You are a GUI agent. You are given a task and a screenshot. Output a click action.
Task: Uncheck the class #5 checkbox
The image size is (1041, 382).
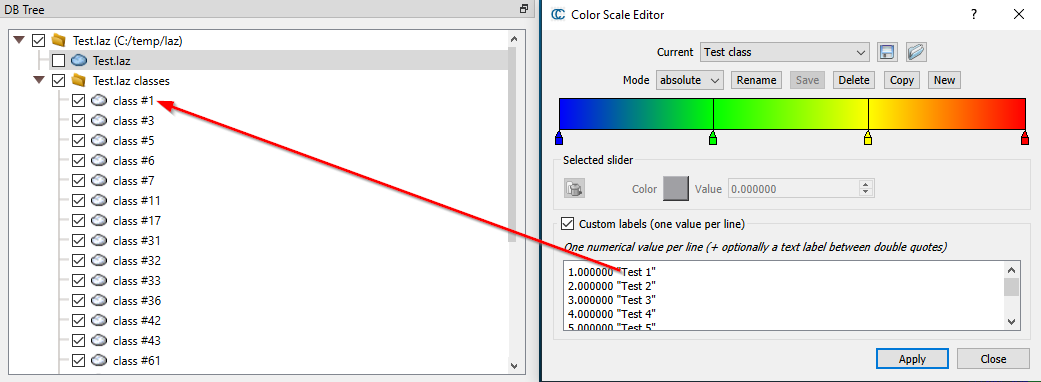[x=78, y=140]
